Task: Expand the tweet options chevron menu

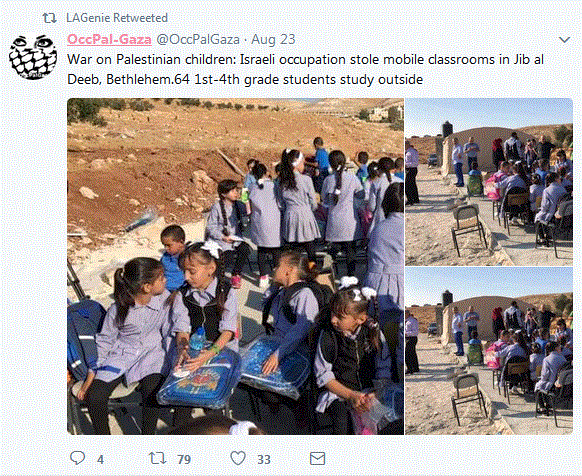Action: coord(564,40)
